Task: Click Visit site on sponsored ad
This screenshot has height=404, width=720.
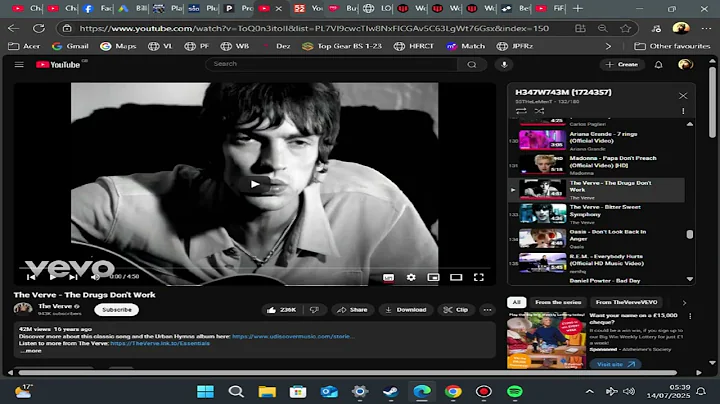Action: (616, 364)
